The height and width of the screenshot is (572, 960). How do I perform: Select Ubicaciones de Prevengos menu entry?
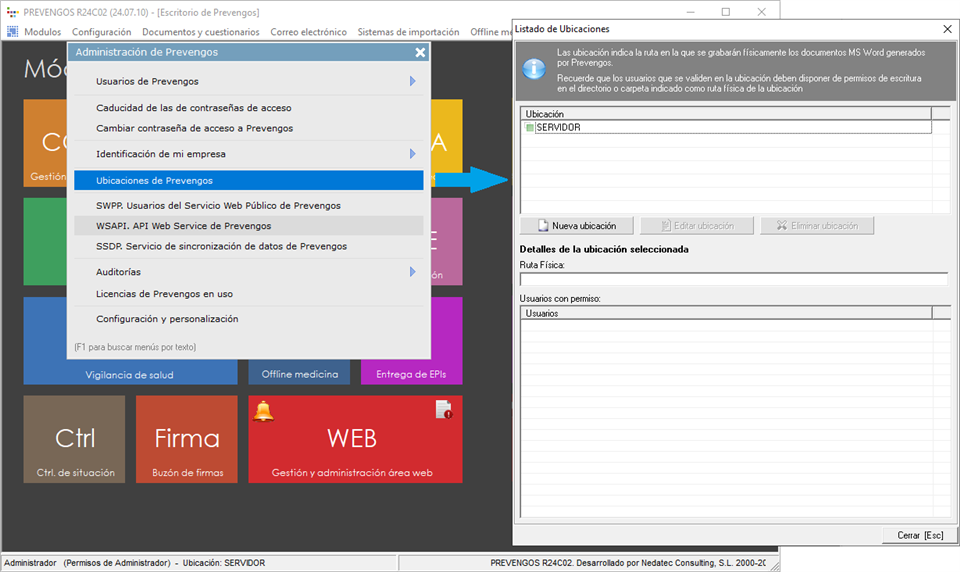(x=248, y=181)
